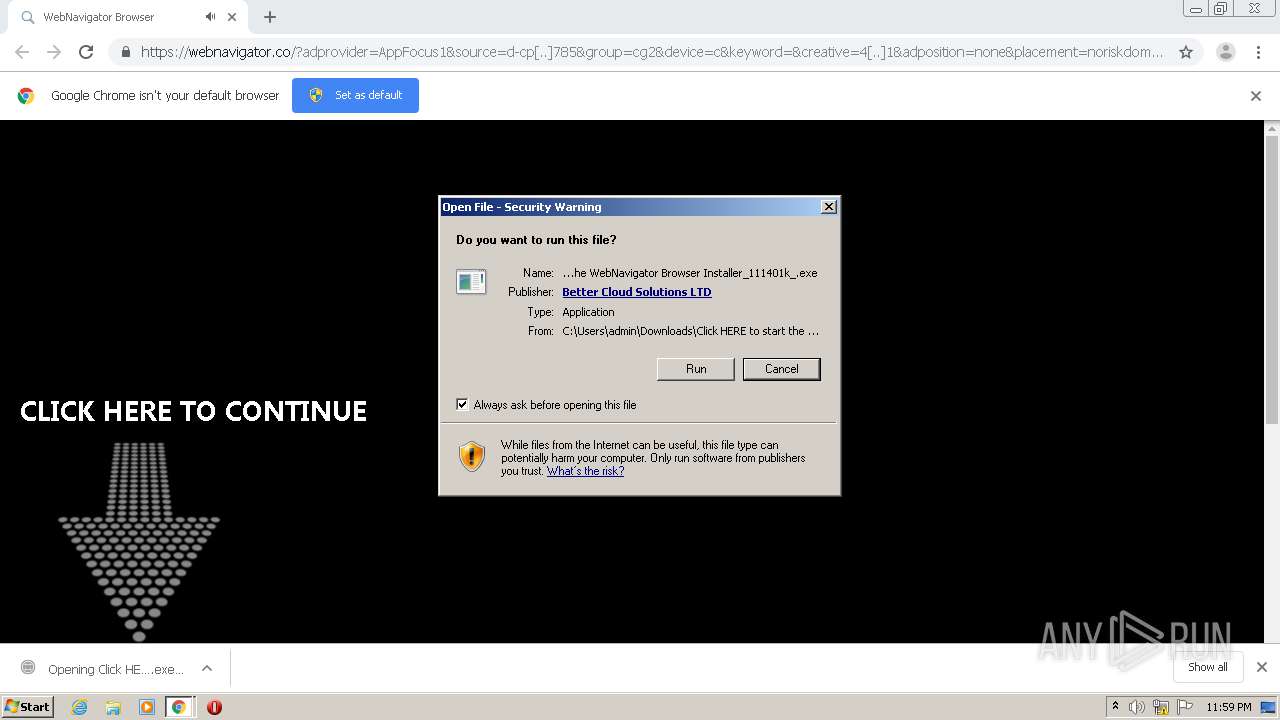This screenshot has height=720, width=1280.
Task: Click the Action Center flag icon
Action: point(1185,707)
